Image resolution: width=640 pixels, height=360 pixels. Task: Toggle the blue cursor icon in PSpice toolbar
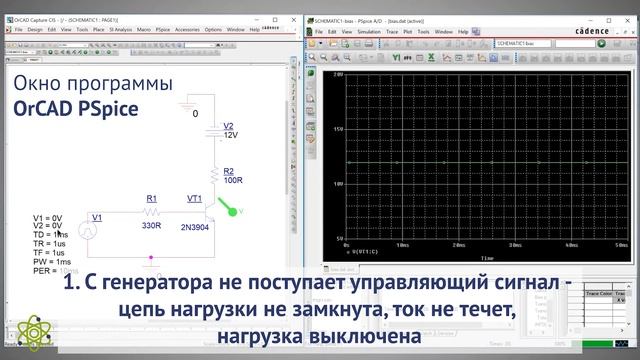pos(493,58)
